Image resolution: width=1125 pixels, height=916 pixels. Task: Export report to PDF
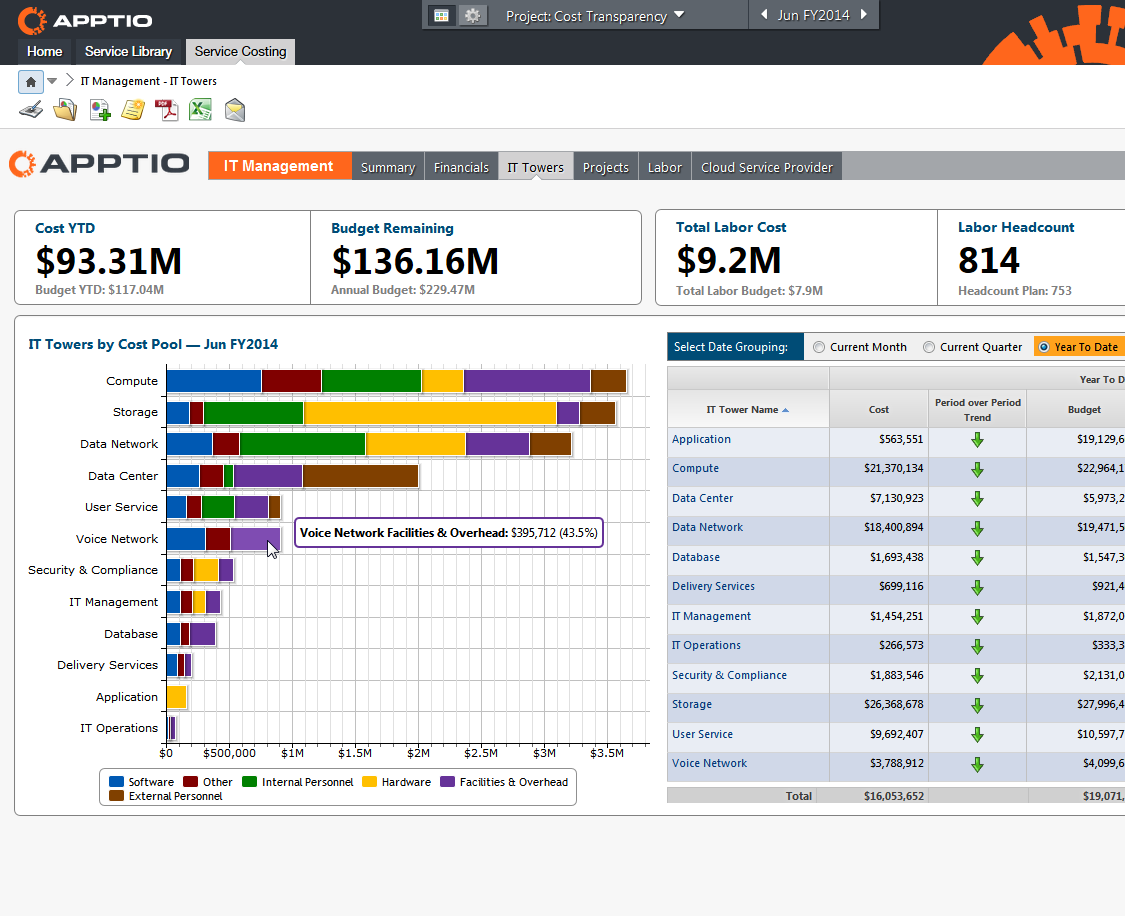click(x=166, y=110)
